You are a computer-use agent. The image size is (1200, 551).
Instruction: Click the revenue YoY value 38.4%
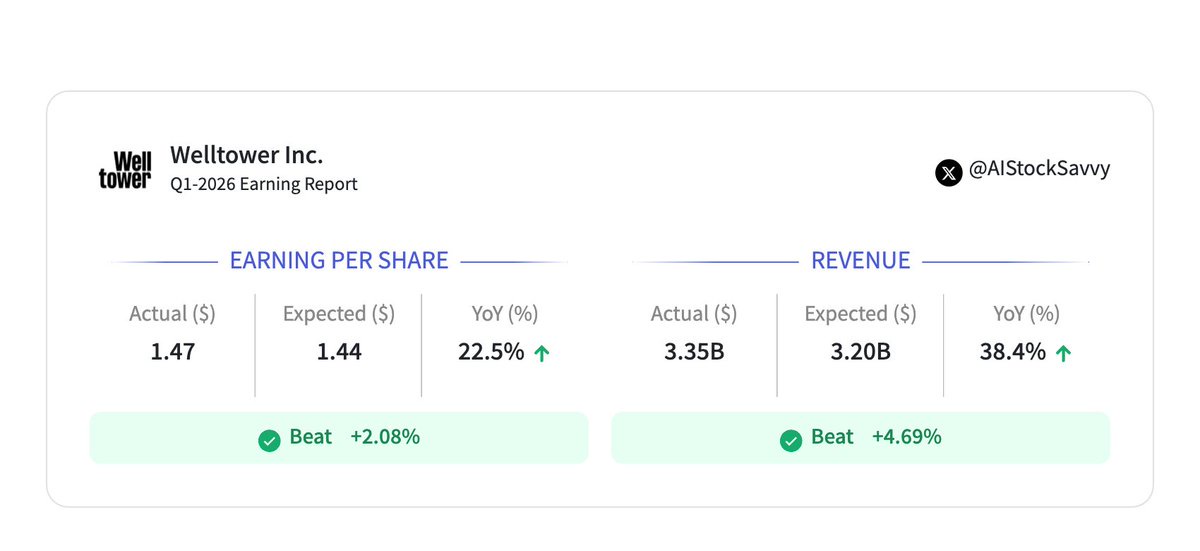(x=1013, y=352)
